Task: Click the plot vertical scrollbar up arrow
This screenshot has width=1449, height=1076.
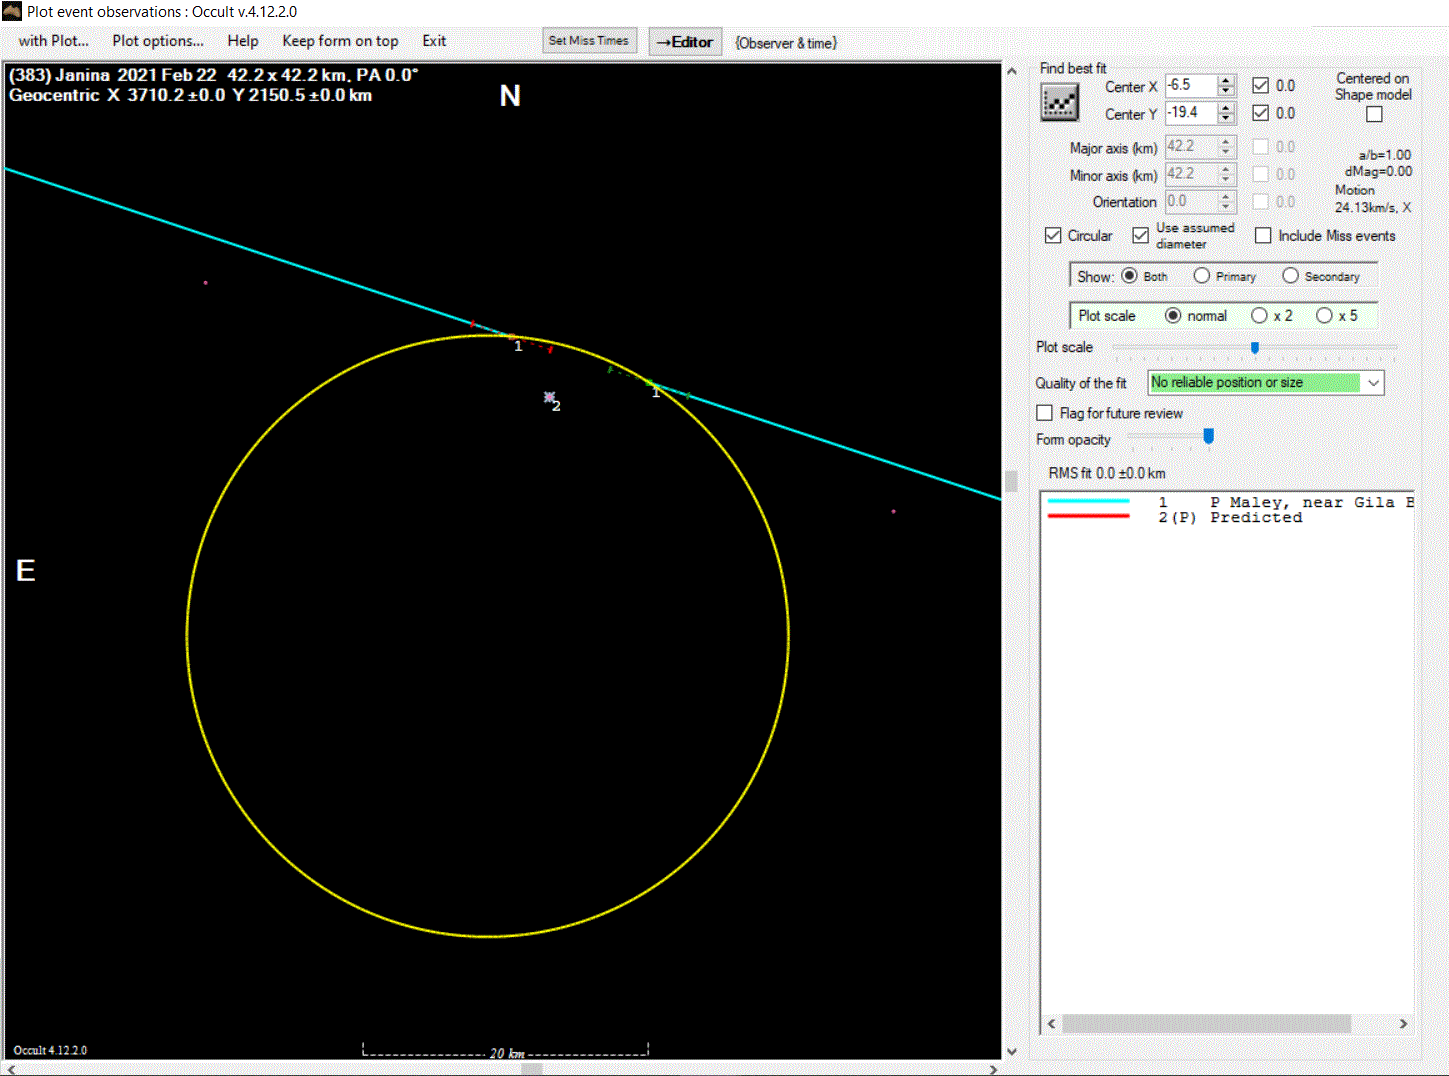Action: tap(1011, 71)
